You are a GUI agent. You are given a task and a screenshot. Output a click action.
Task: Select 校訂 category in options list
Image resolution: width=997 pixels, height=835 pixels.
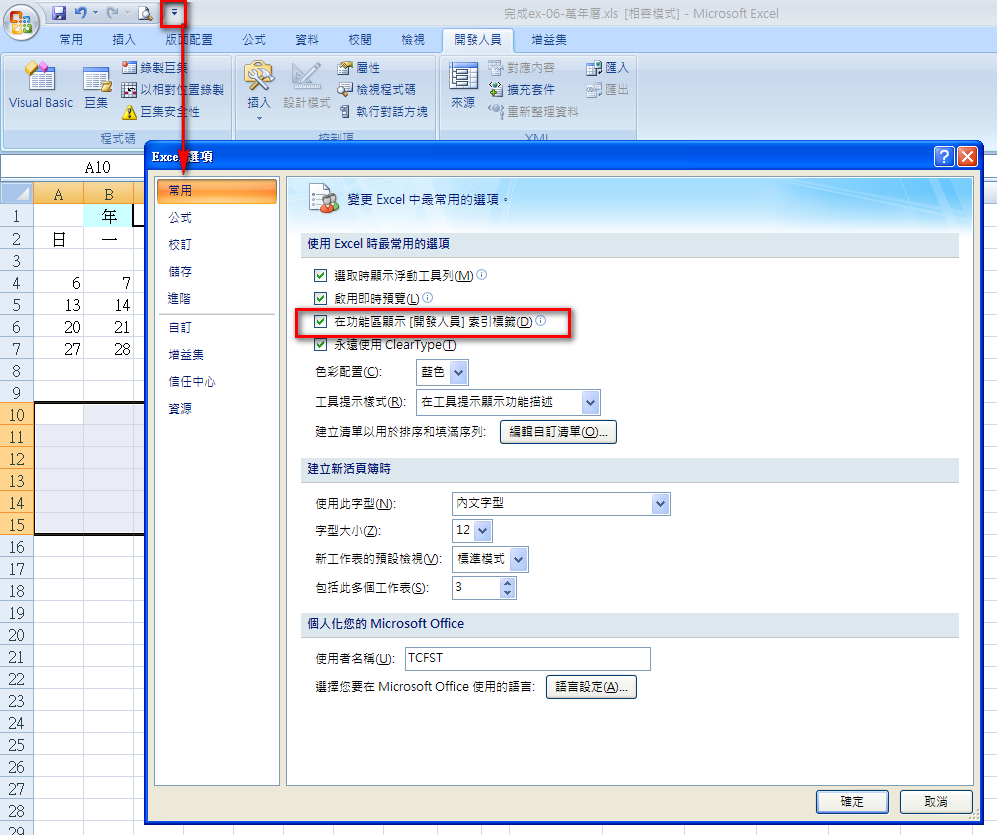pyautogui.click(x=216, y=244)
